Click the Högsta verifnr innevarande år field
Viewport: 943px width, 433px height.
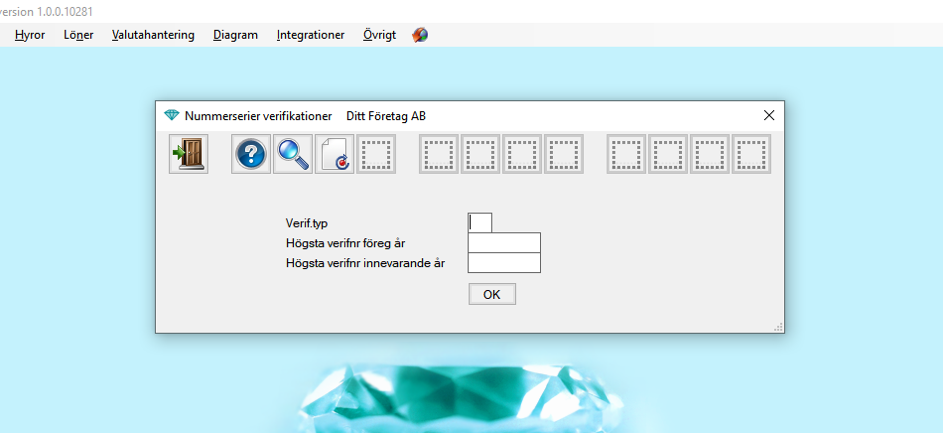[x=504, y=262]
